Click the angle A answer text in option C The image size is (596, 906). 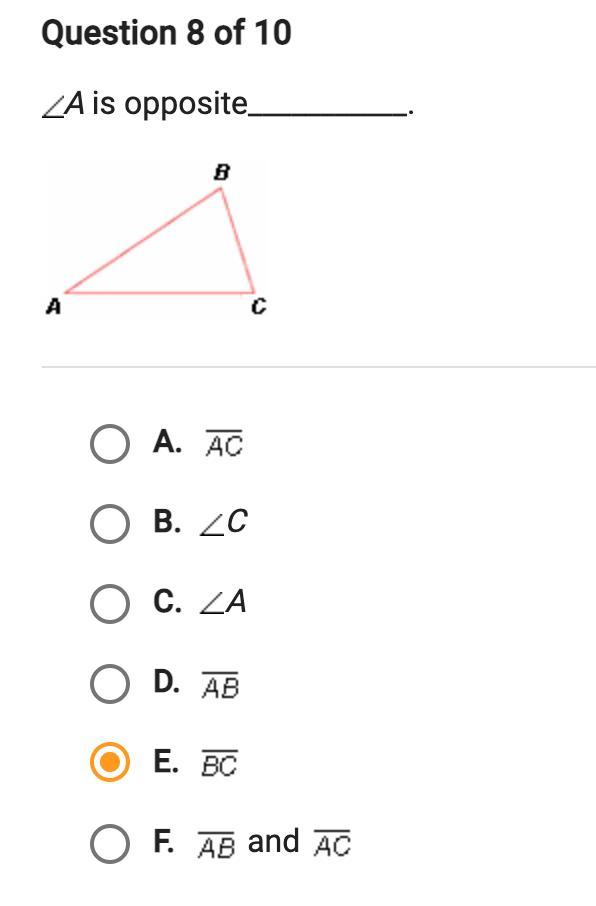point(223,601)
